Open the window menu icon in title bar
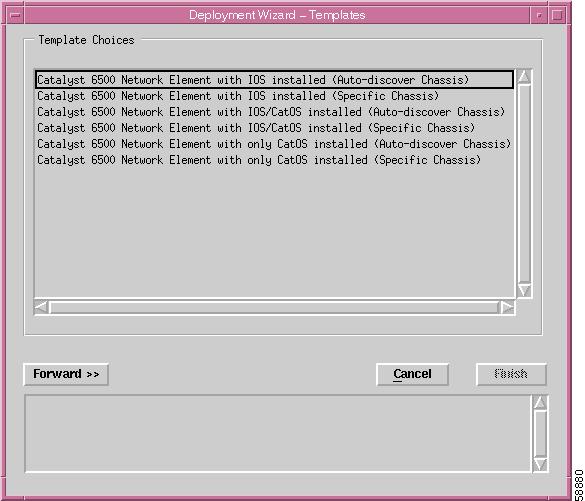The width and height of the screenshot is (585, 501). tap(15, 15)
